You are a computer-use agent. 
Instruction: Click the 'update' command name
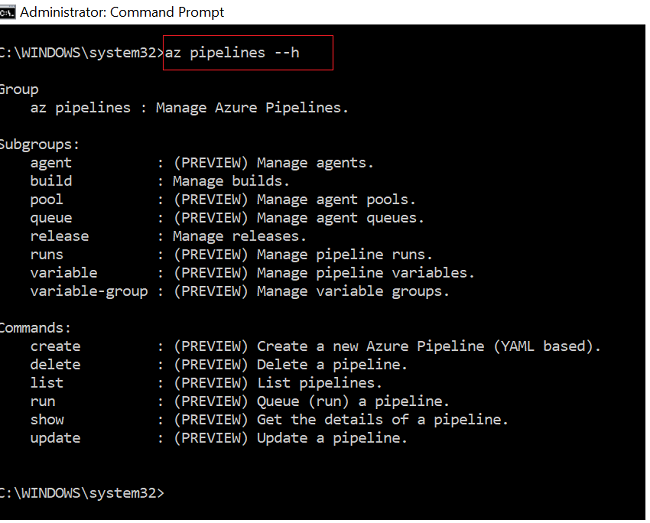tap(55, 438)
